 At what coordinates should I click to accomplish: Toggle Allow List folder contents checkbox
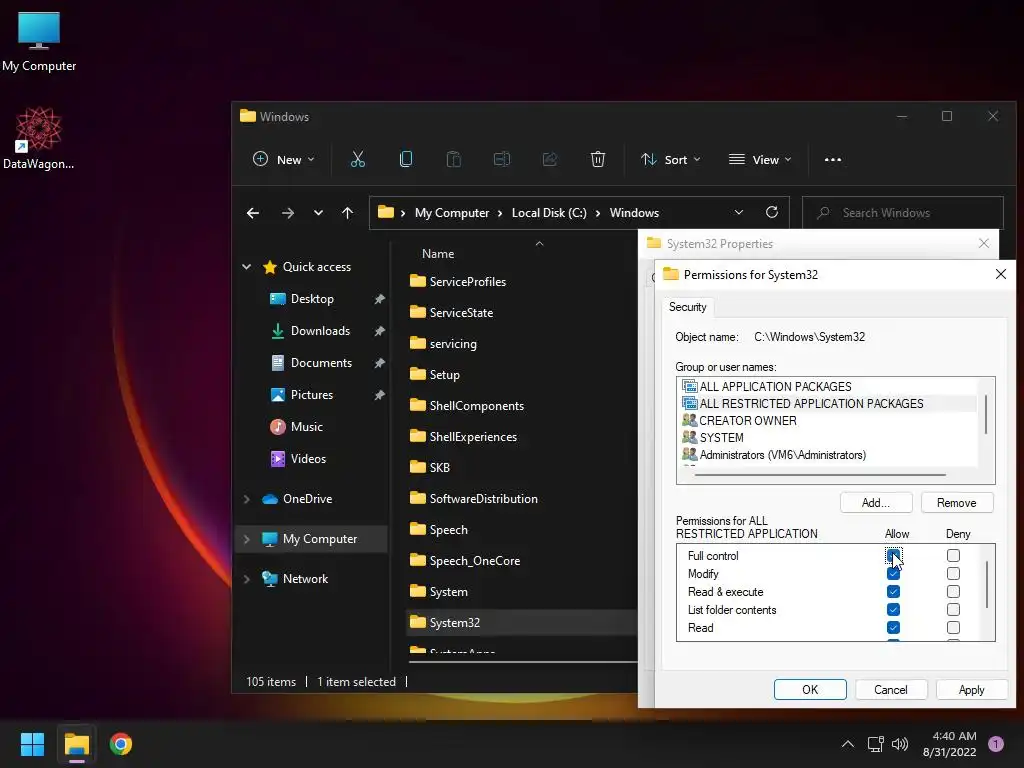(x=893, y=609)
